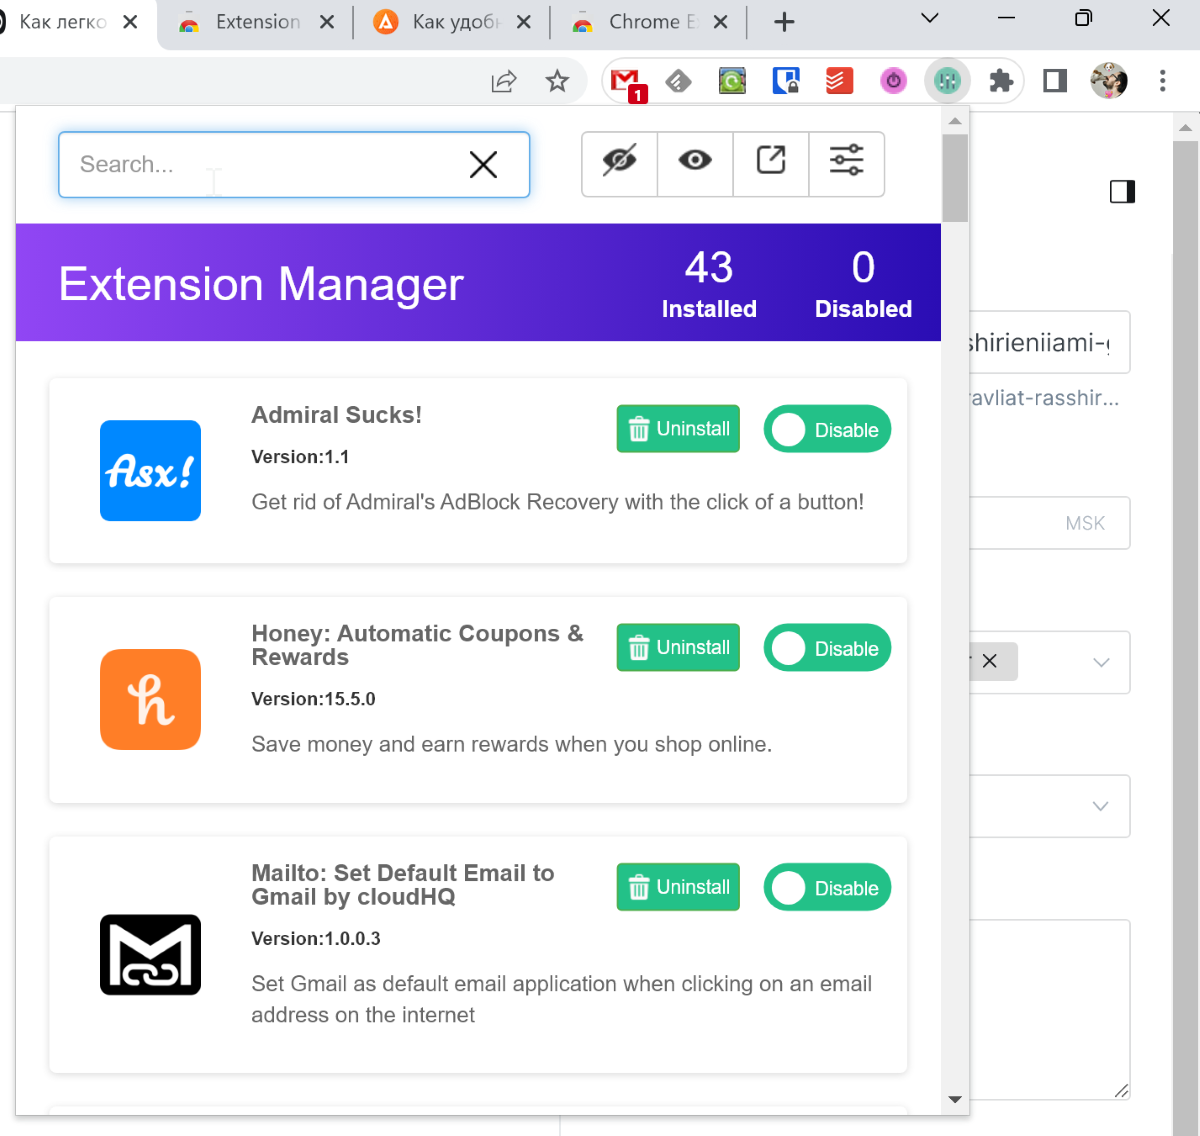
Task: Click the Extension Manager toolbar icon
Action: tap(947, 81)
